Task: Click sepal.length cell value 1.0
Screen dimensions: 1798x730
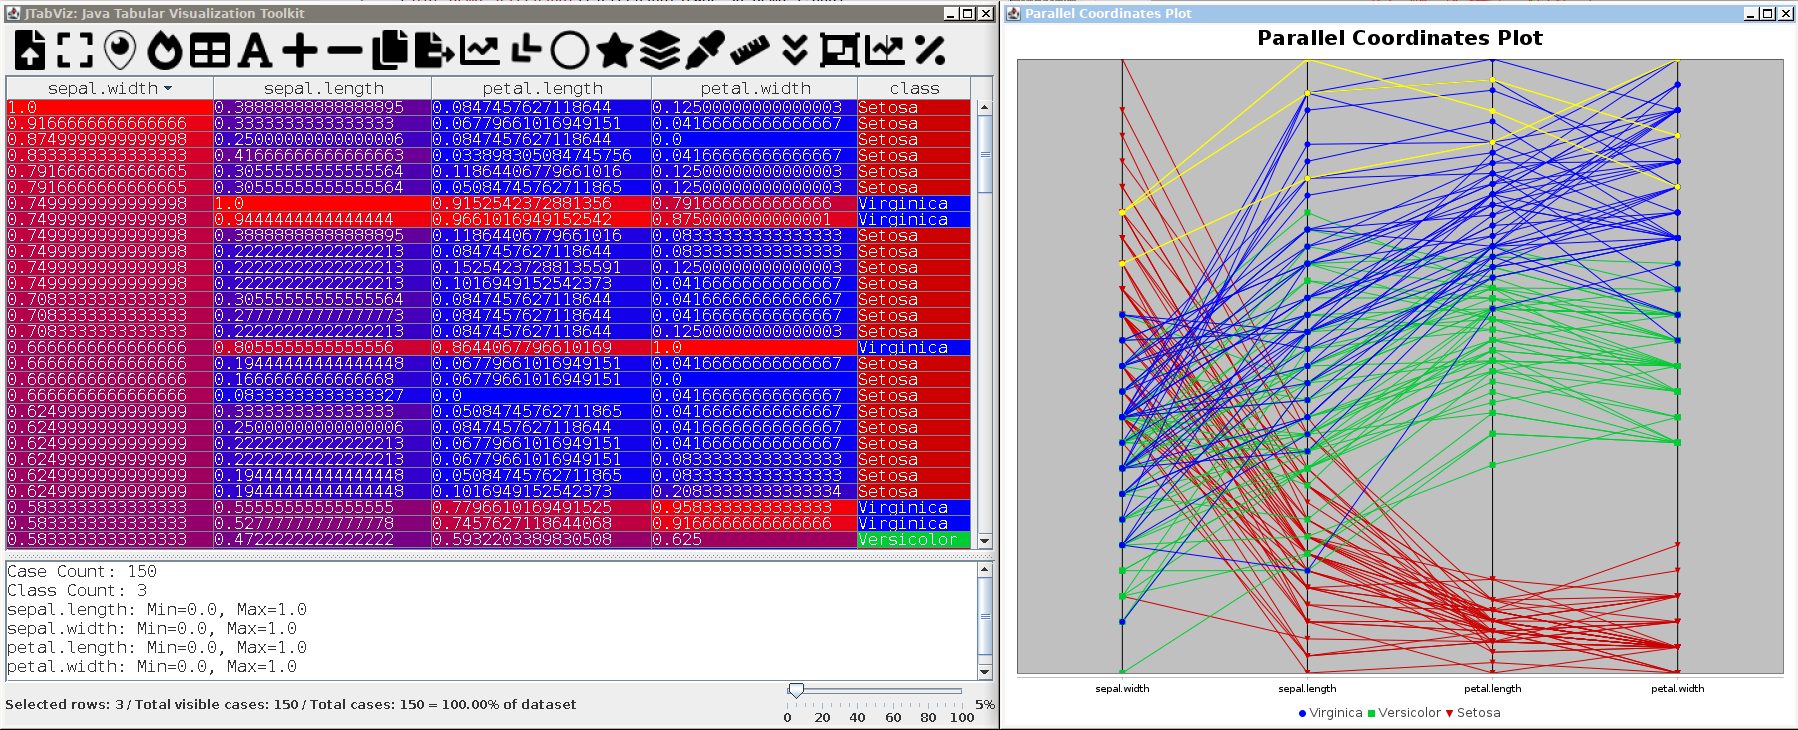Action: point(323,203)
